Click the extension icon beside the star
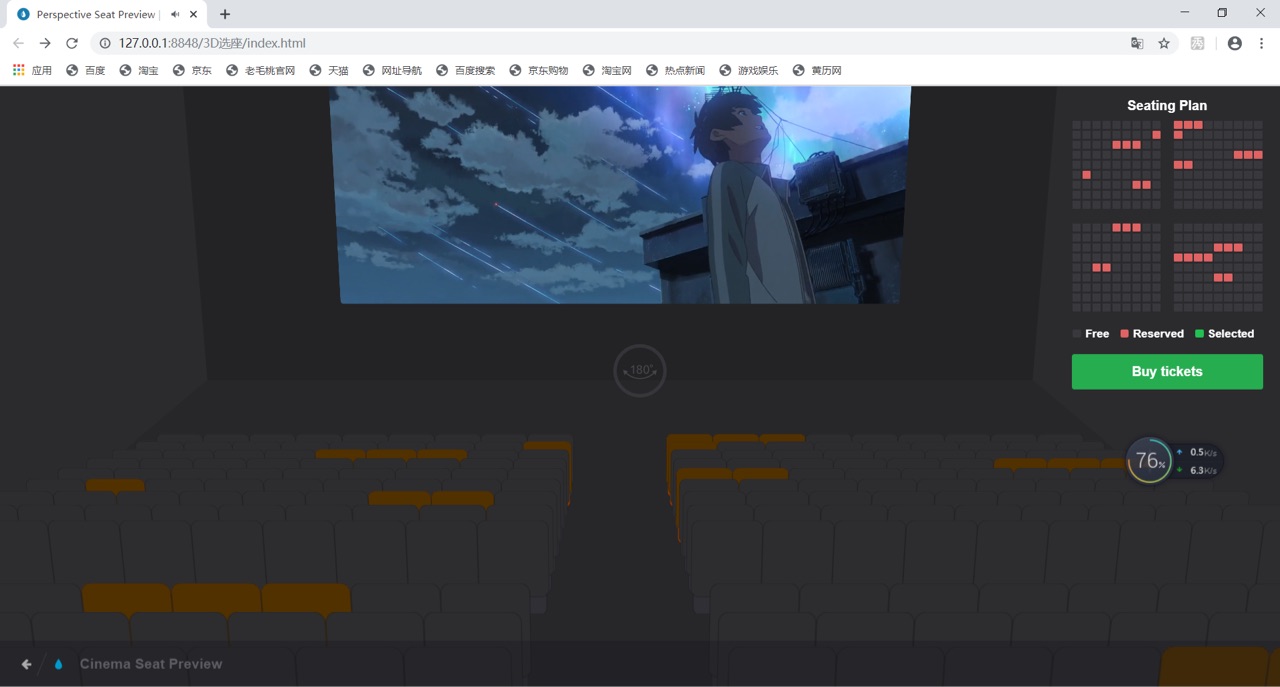1280x687 pixels. [1197, 43]
